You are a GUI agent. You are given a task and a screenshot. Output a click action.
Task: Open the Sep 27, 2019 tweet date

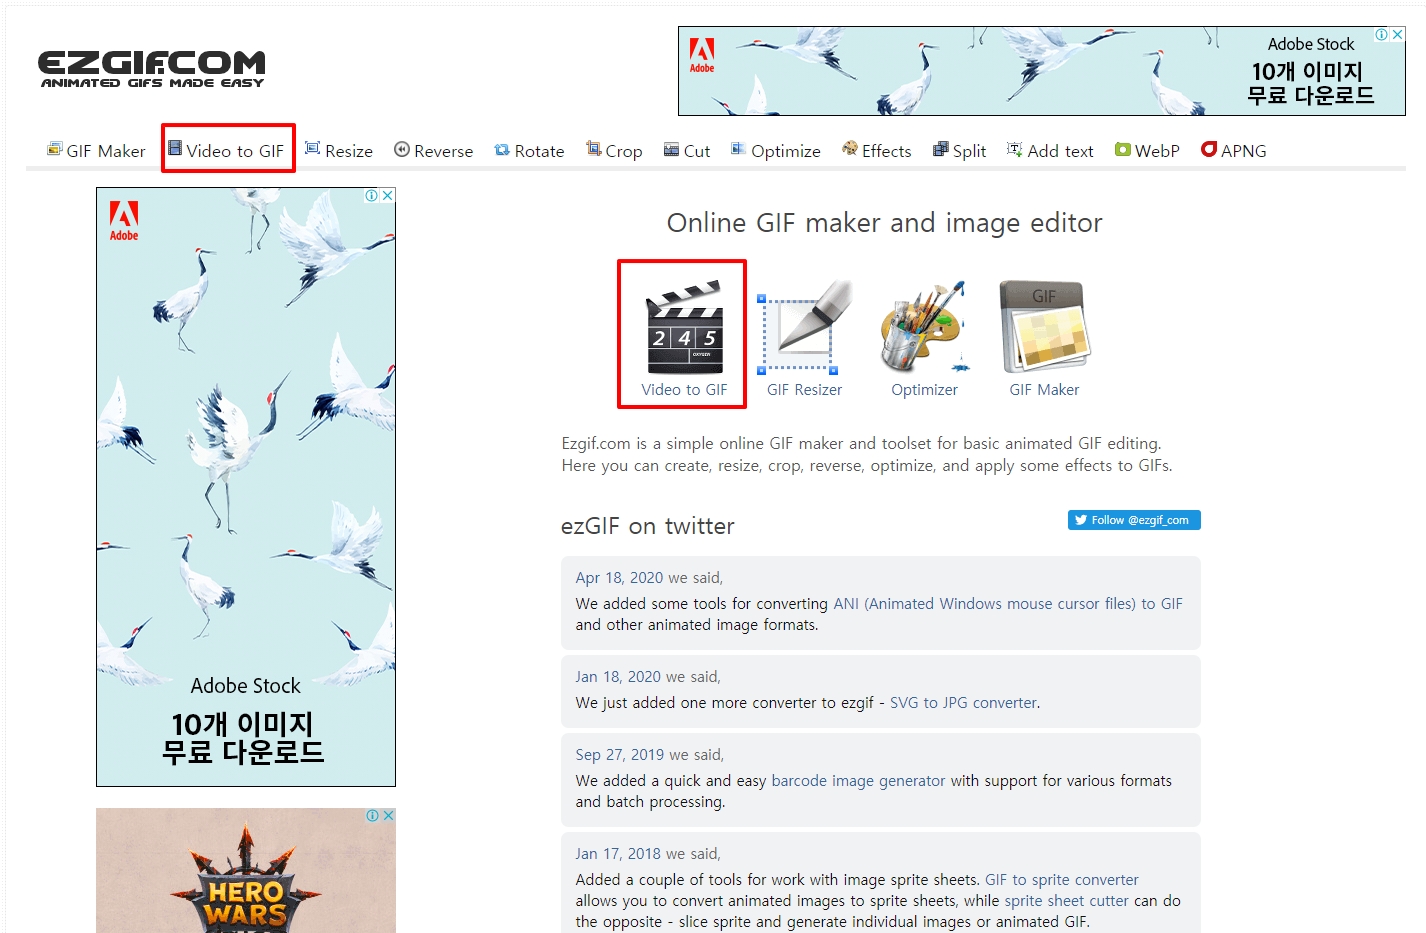[x=620, y=755]
